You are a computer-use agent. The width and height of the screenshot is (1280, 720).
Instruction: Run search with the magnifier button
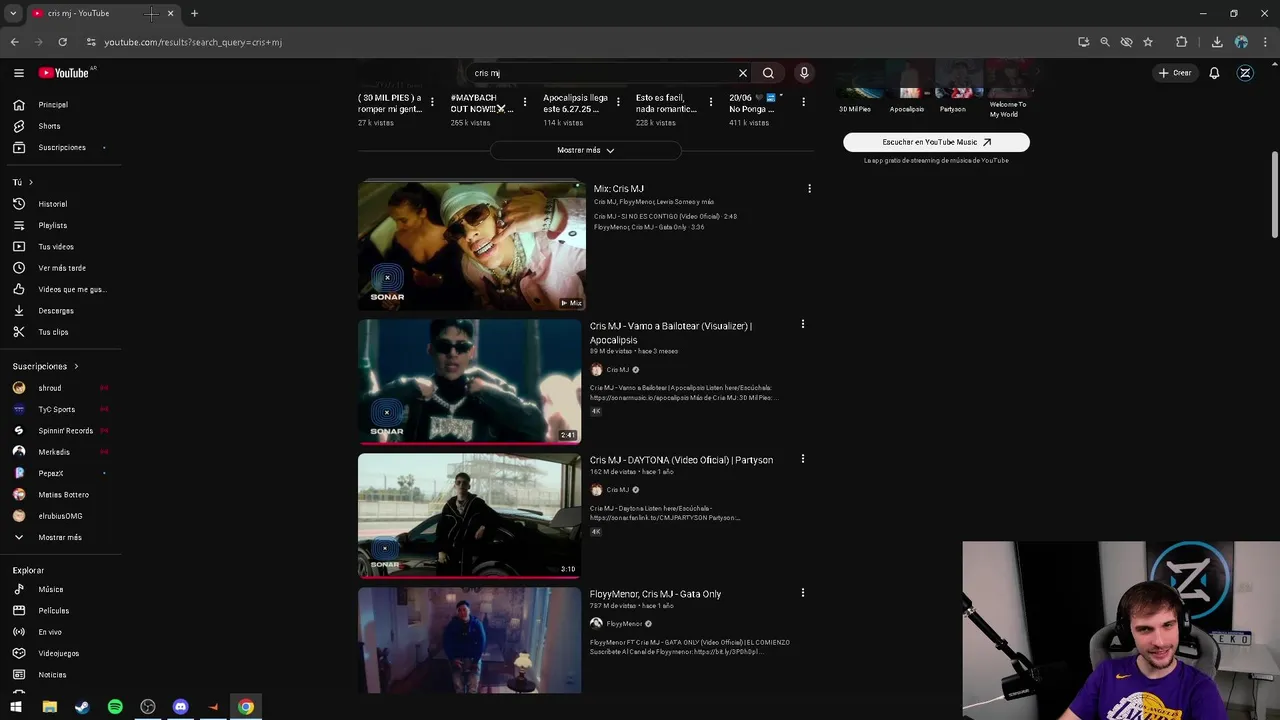tap(768, 73)
